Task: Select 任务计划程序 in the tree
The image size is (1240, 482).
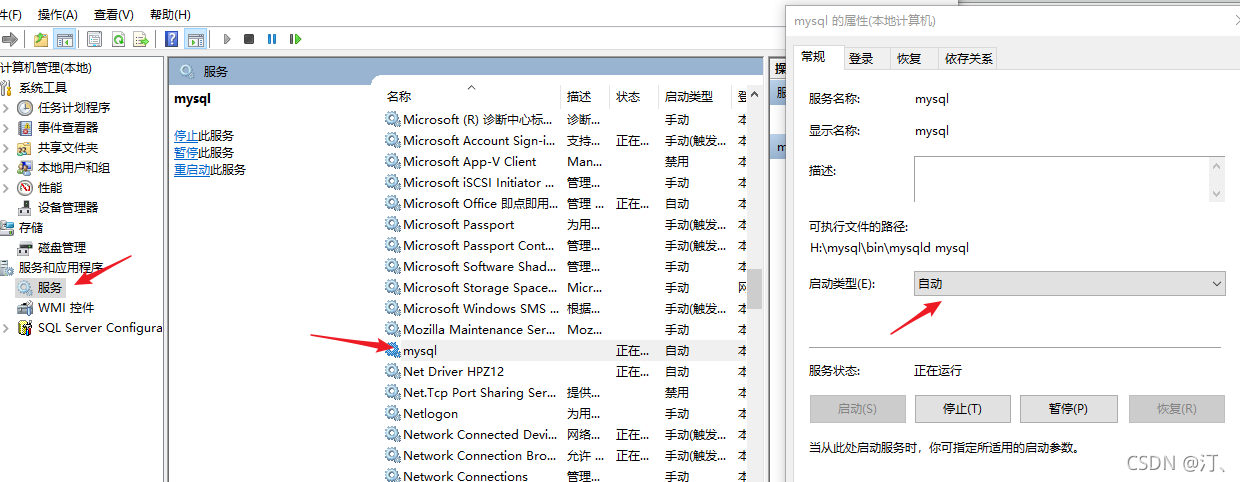Action: 74,107
